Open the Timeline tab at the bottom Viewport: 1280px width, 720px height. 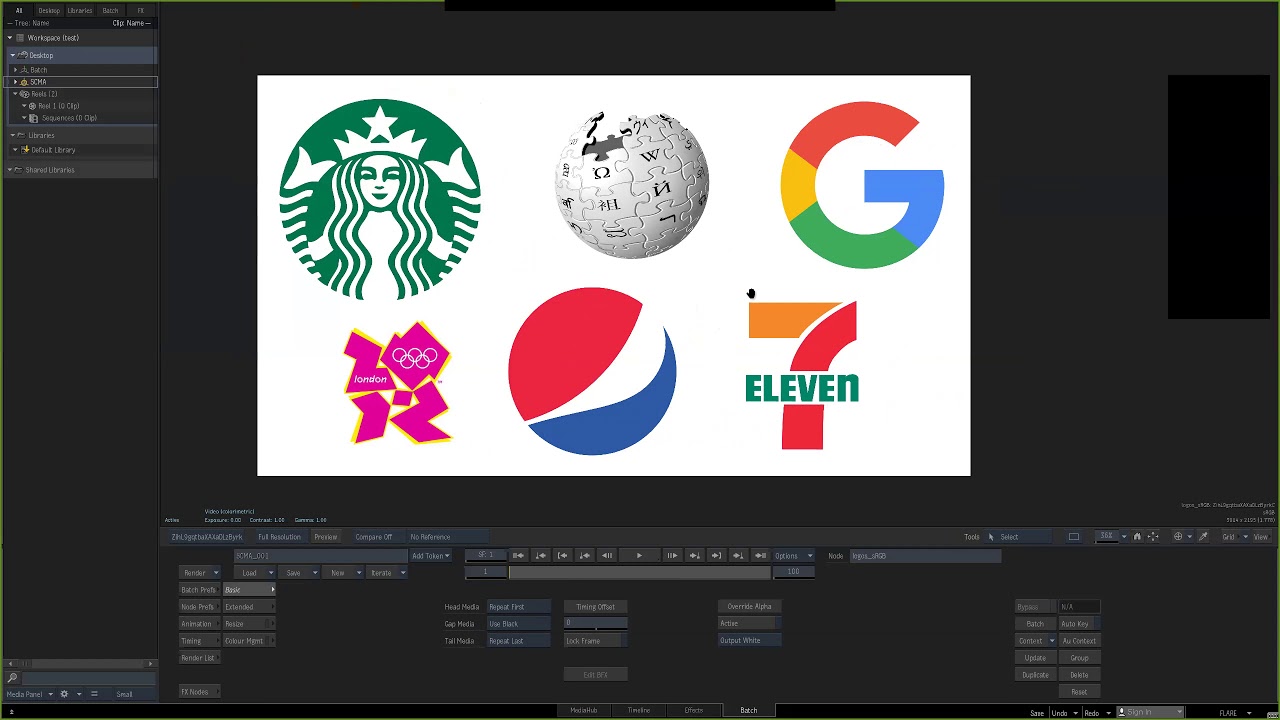pyautogui.click(x=639, y=710)
